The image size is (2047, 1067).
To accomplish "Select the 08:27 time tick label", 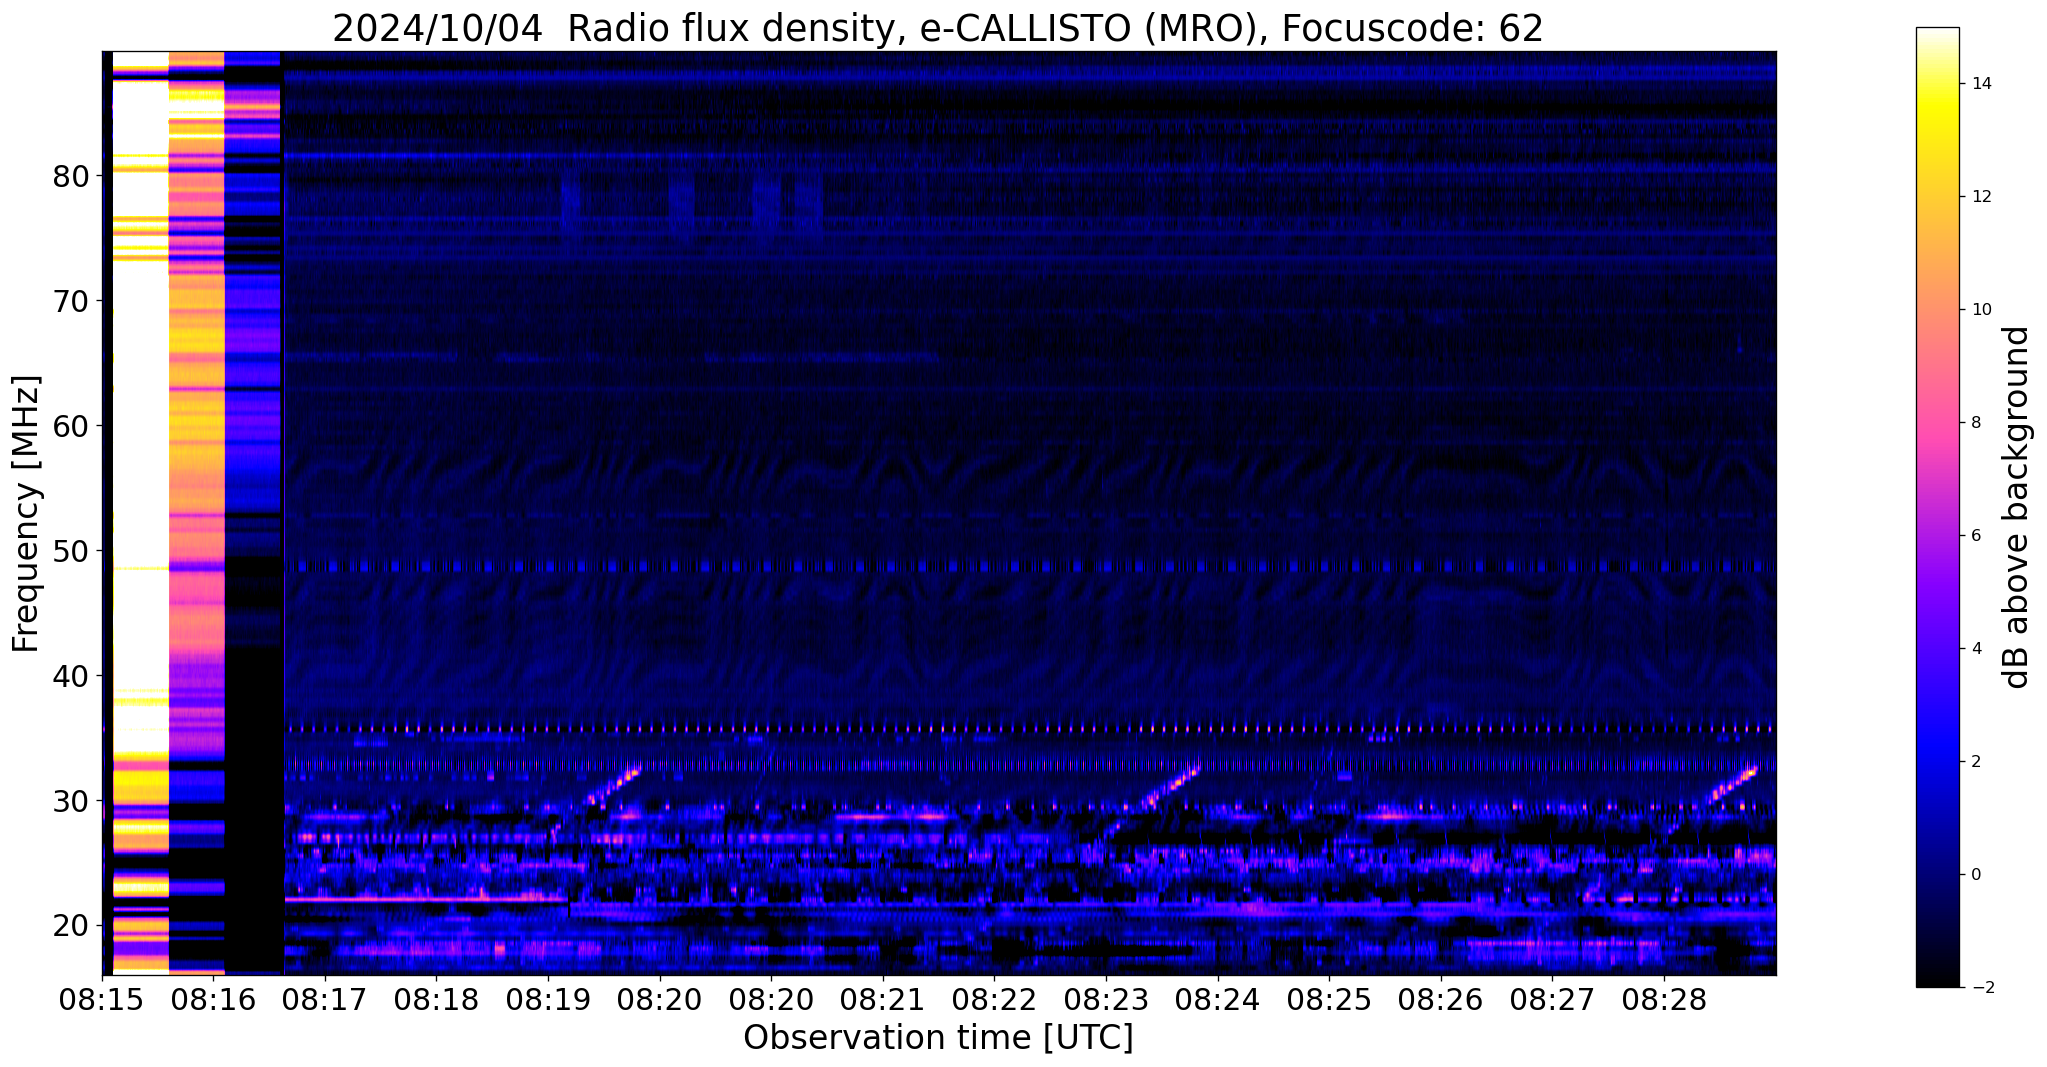I will [1552, 1000].
